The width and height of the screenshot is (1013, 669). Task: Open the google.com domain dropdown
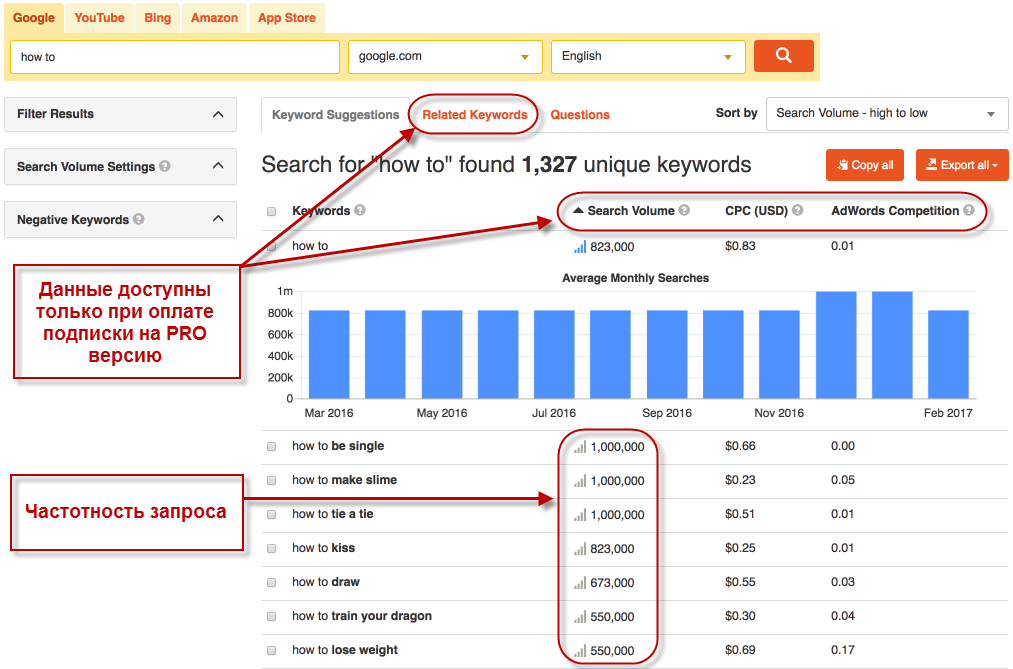pyautogui.click(x=445, y=57)
